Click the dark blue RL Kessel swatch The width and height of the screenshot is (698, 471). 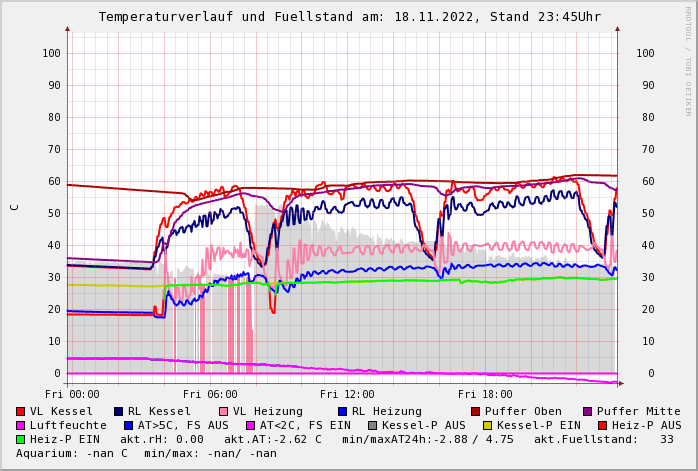(119, 411)
